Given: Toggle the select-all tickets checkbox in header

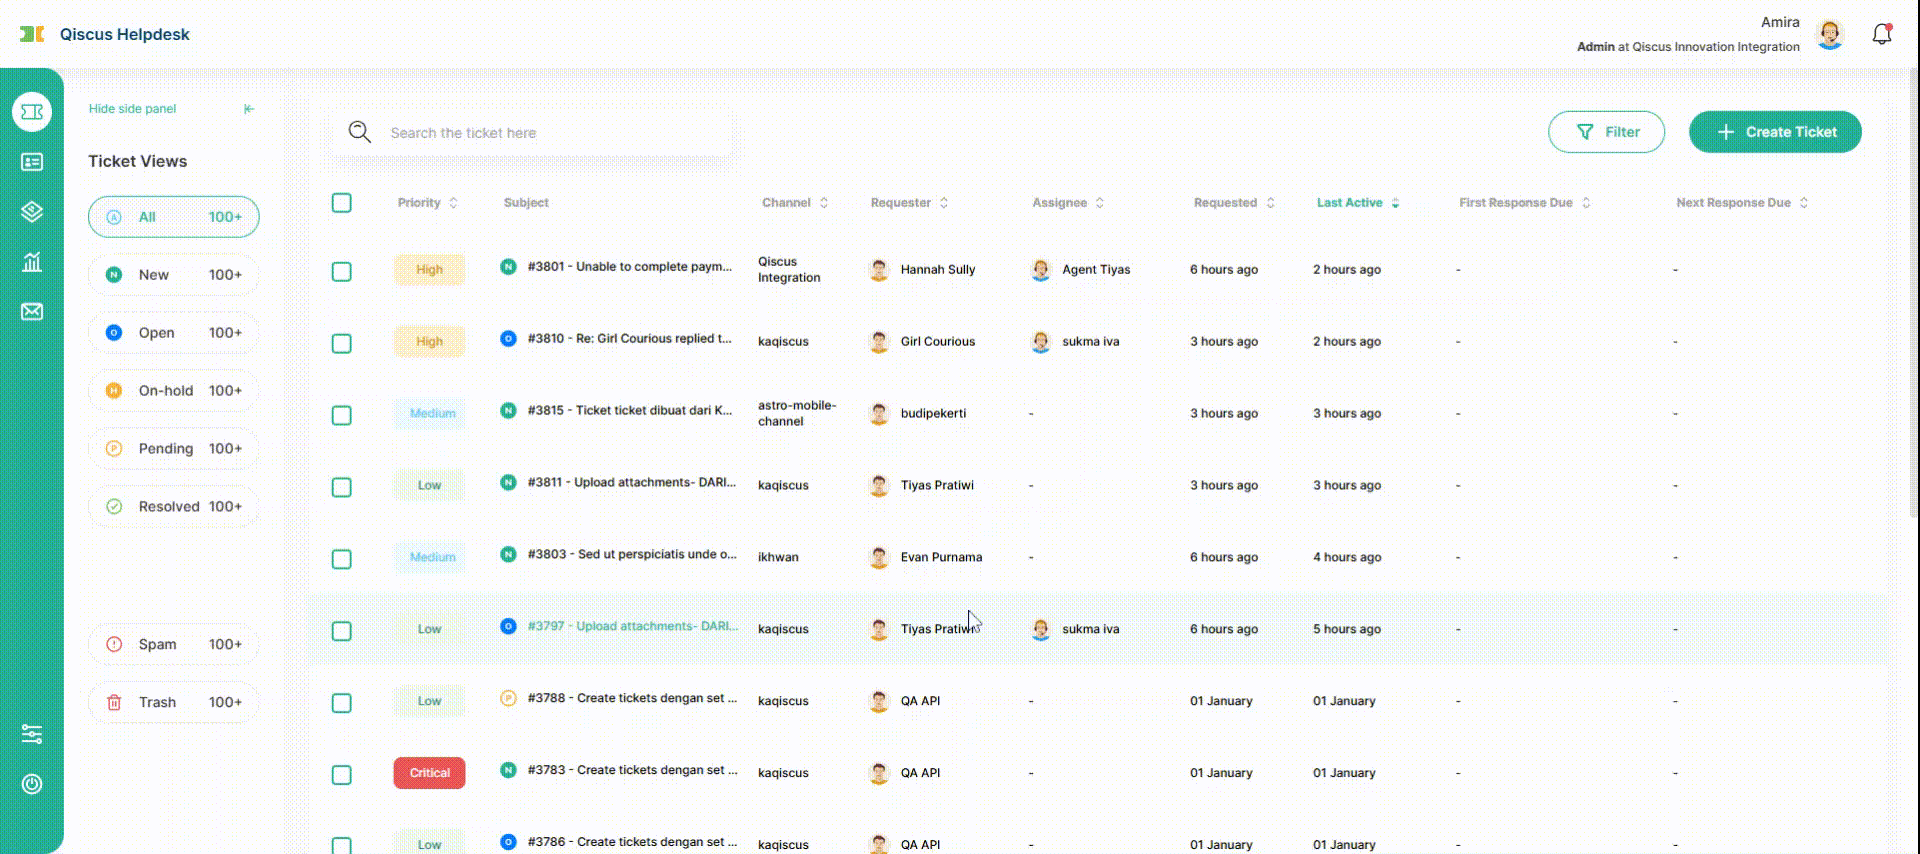Looking at the screenshot, I should pos(342,203).
